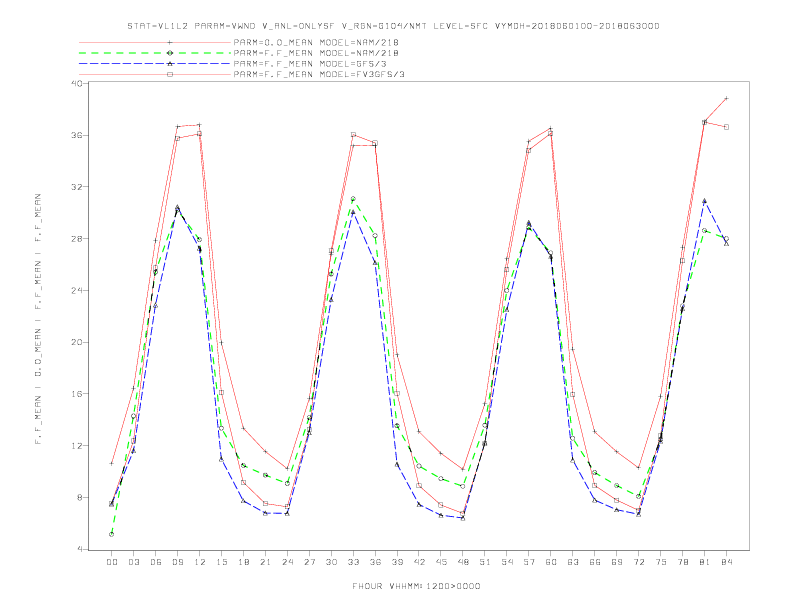This screenshot has width=792, height=612.
Task: Click the x-axis forecast hour label 42
Action: [x=419, y=562]
